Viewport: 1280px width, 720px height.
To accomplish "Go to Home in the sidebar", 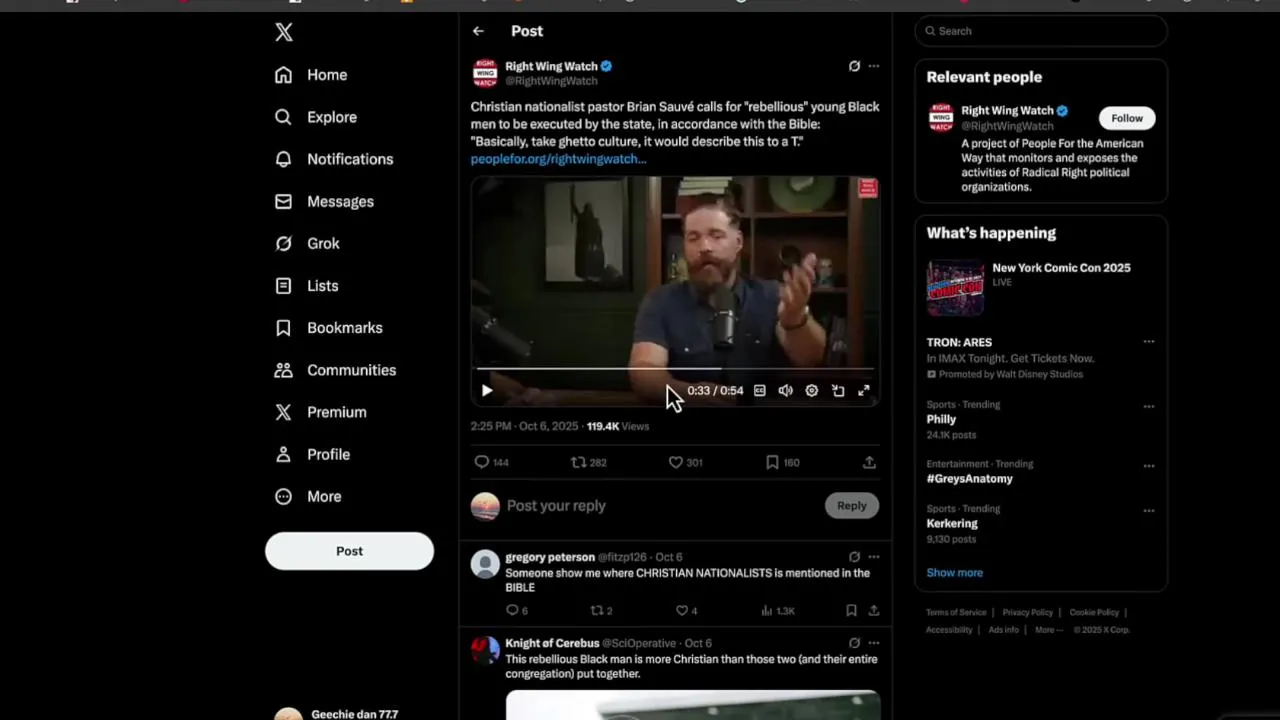I will 311,75.
